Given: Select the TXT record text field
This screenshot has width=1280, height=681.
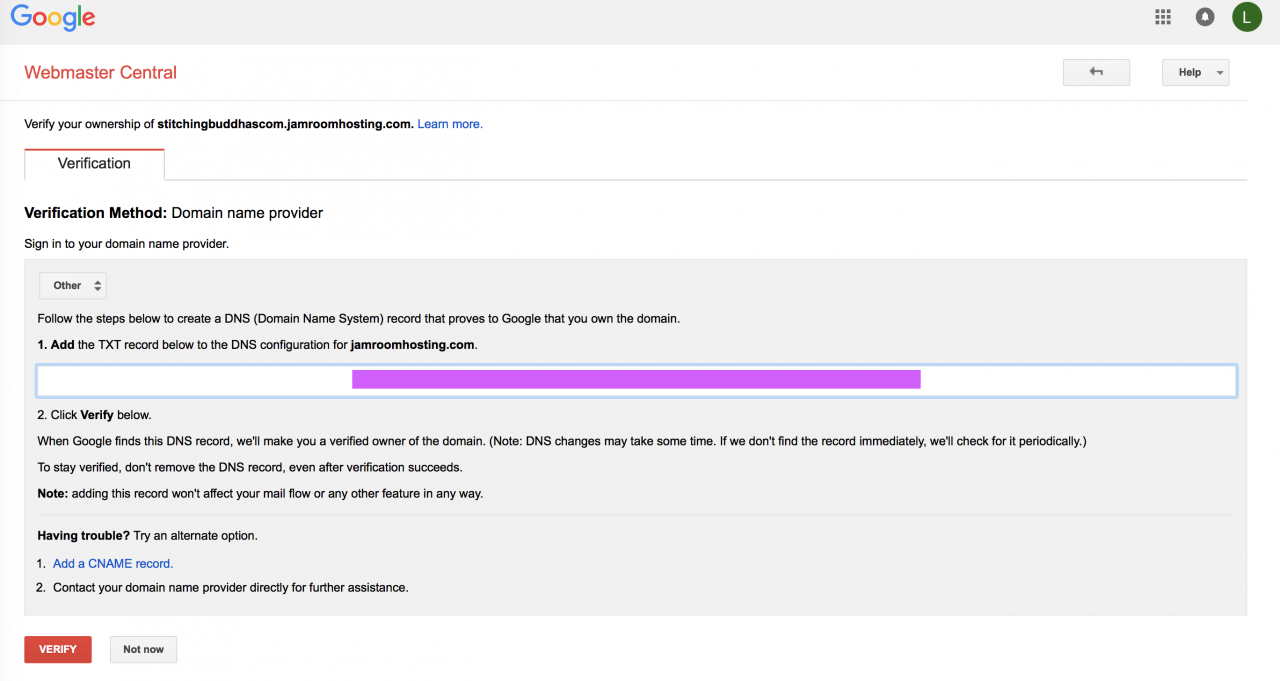Looking at the screenshot, I should pyautogui.click(x=200, y=381).
